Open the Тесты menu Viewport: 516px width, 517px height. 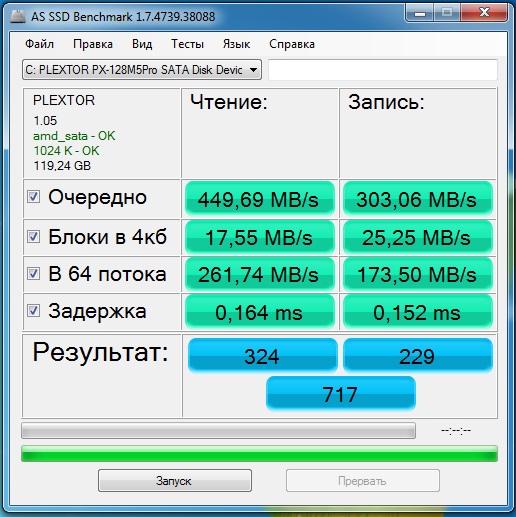click(x=187, y=44)
